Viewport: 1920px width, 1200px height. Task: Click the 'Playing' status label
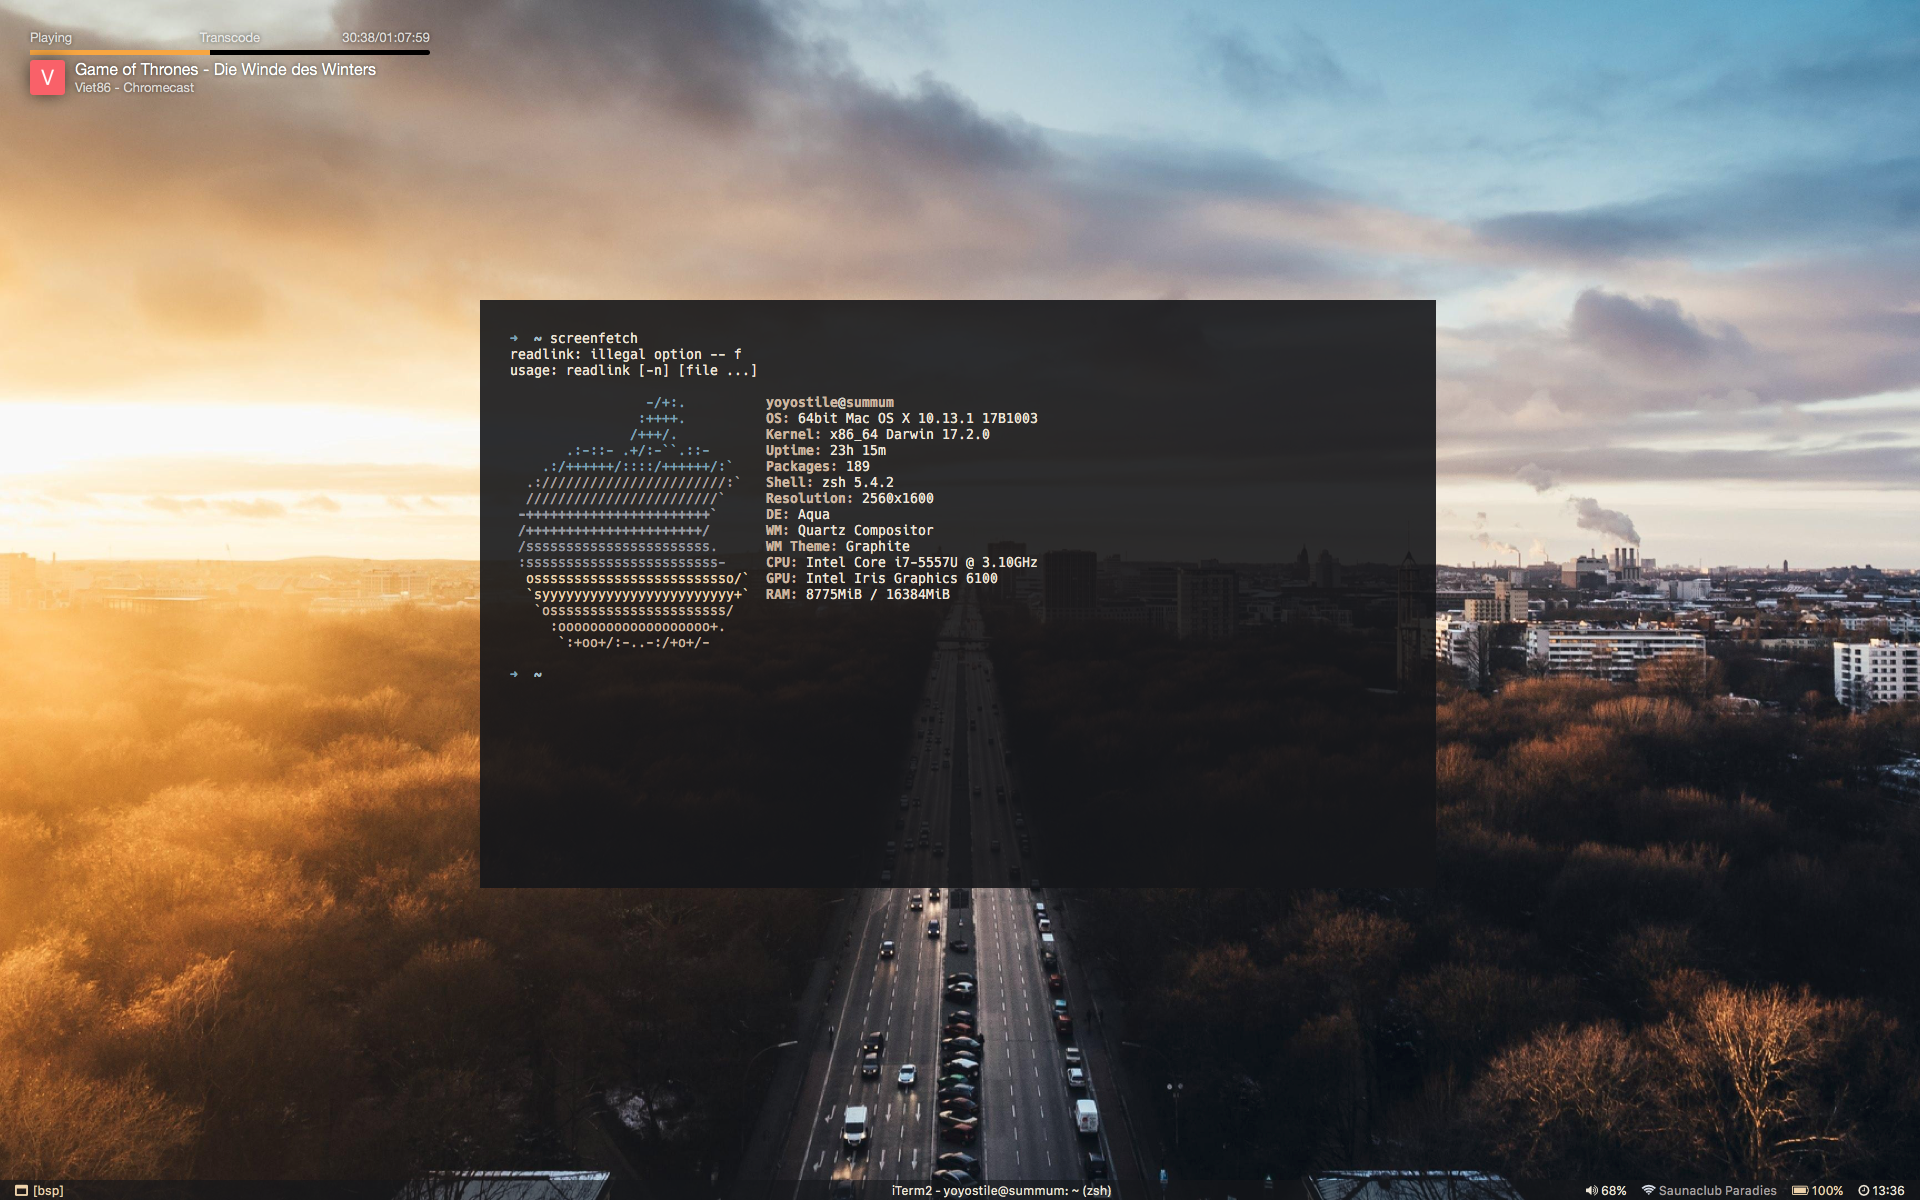[x=51, y=38]
